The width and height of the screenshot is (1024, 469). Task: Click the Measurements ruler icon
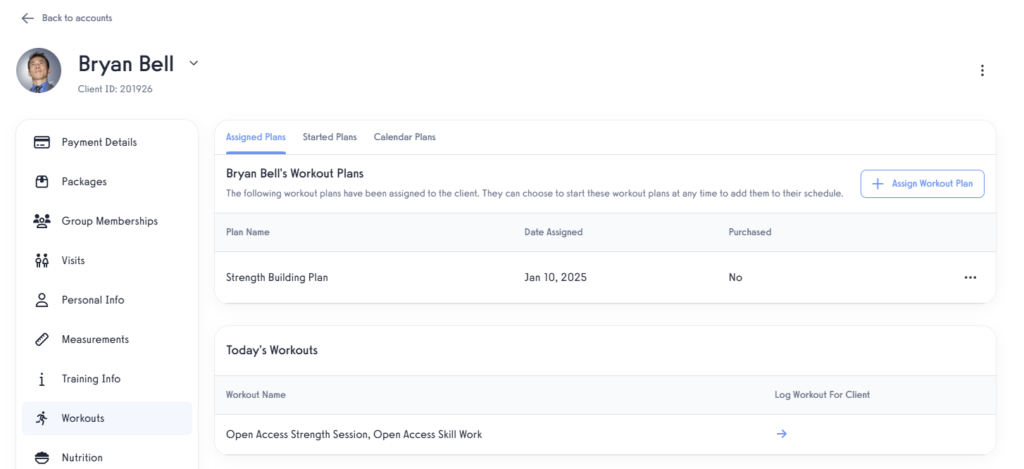(x=42, y=340)
